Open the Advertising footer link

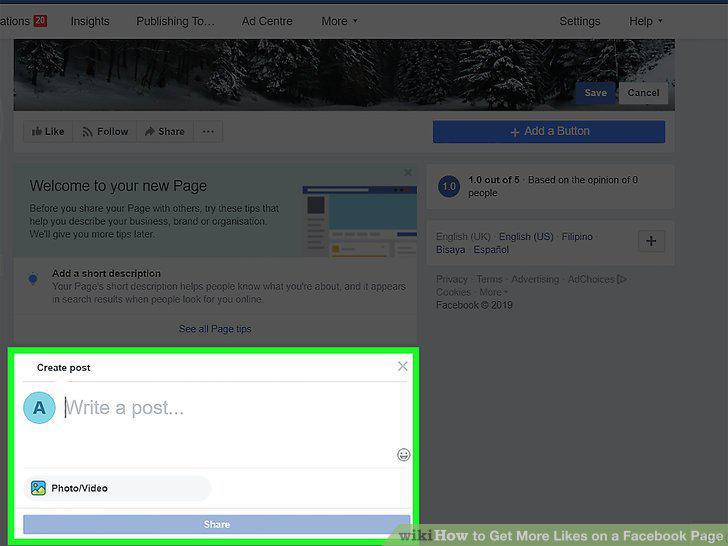[535, 280]
